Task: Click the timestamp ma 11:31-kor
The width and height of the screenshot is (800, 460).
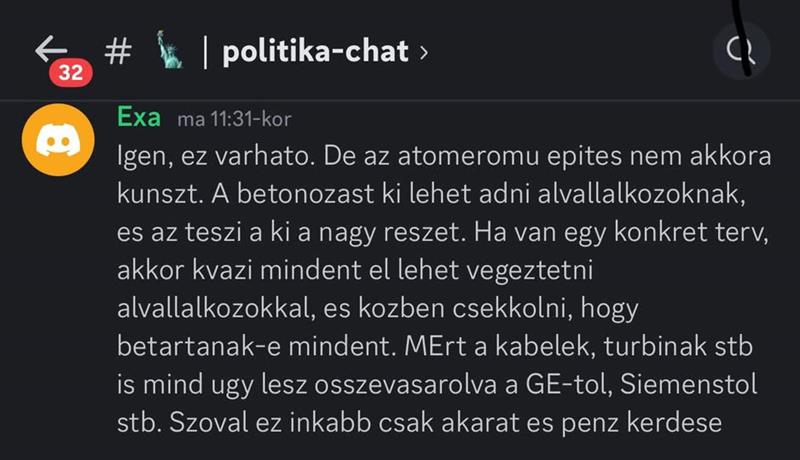Action: pyautogui.click(x=234, y=119)
